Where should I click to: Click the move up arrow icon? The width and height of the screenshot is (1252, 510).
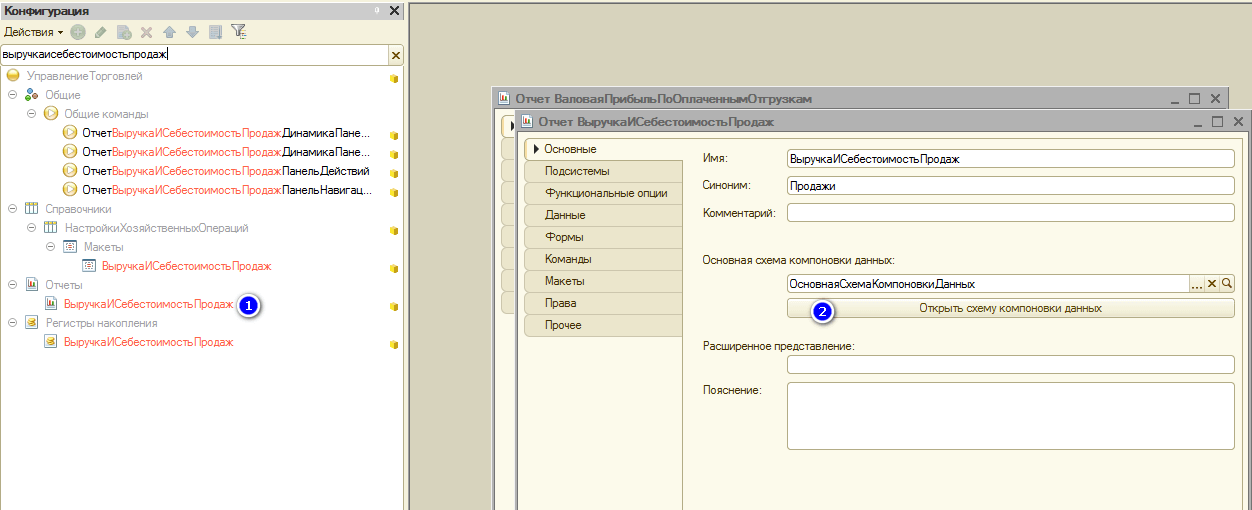(x=170, y=32)
